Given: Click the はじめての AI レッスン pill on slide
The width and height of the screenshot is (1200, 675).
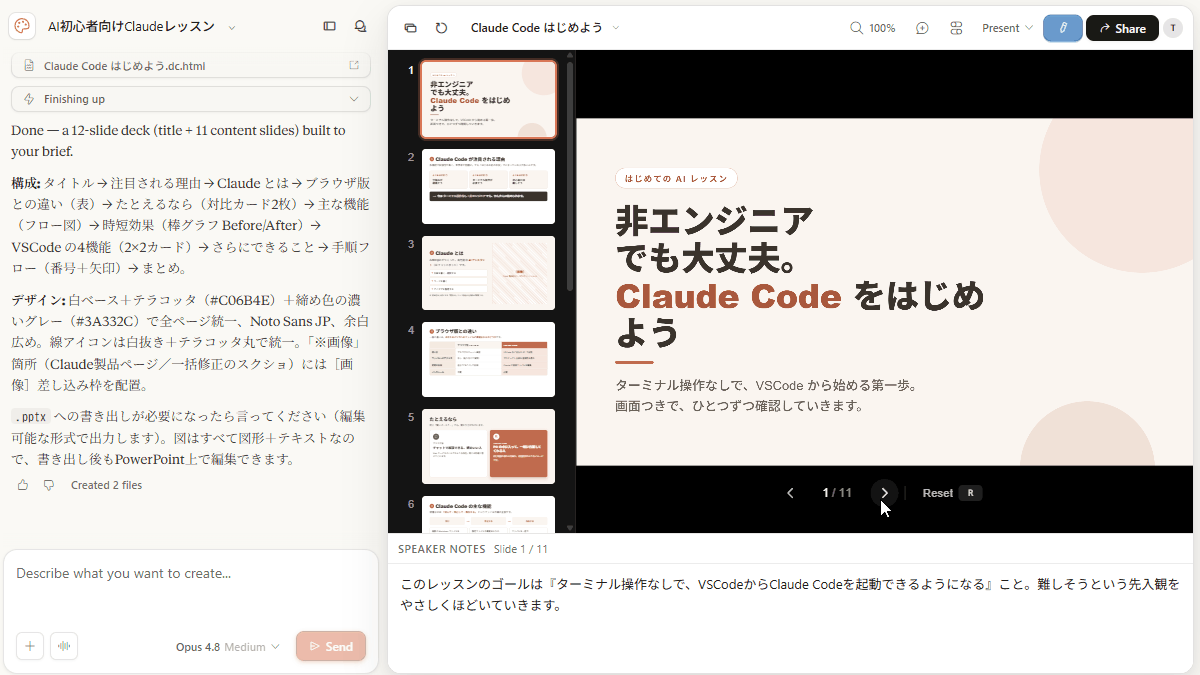Looking at the screenshot, I should click(x=676, y=179).
